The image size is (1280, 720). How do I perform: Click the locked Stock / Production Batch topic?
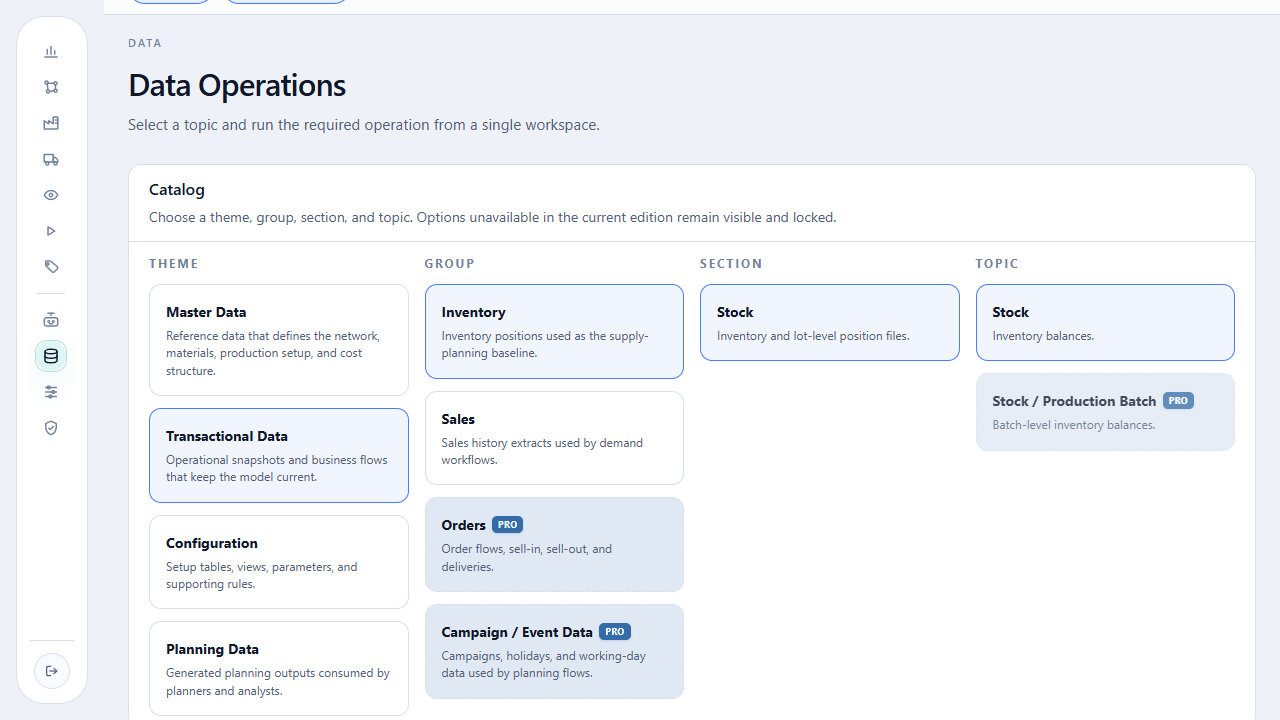(1105, 412)
